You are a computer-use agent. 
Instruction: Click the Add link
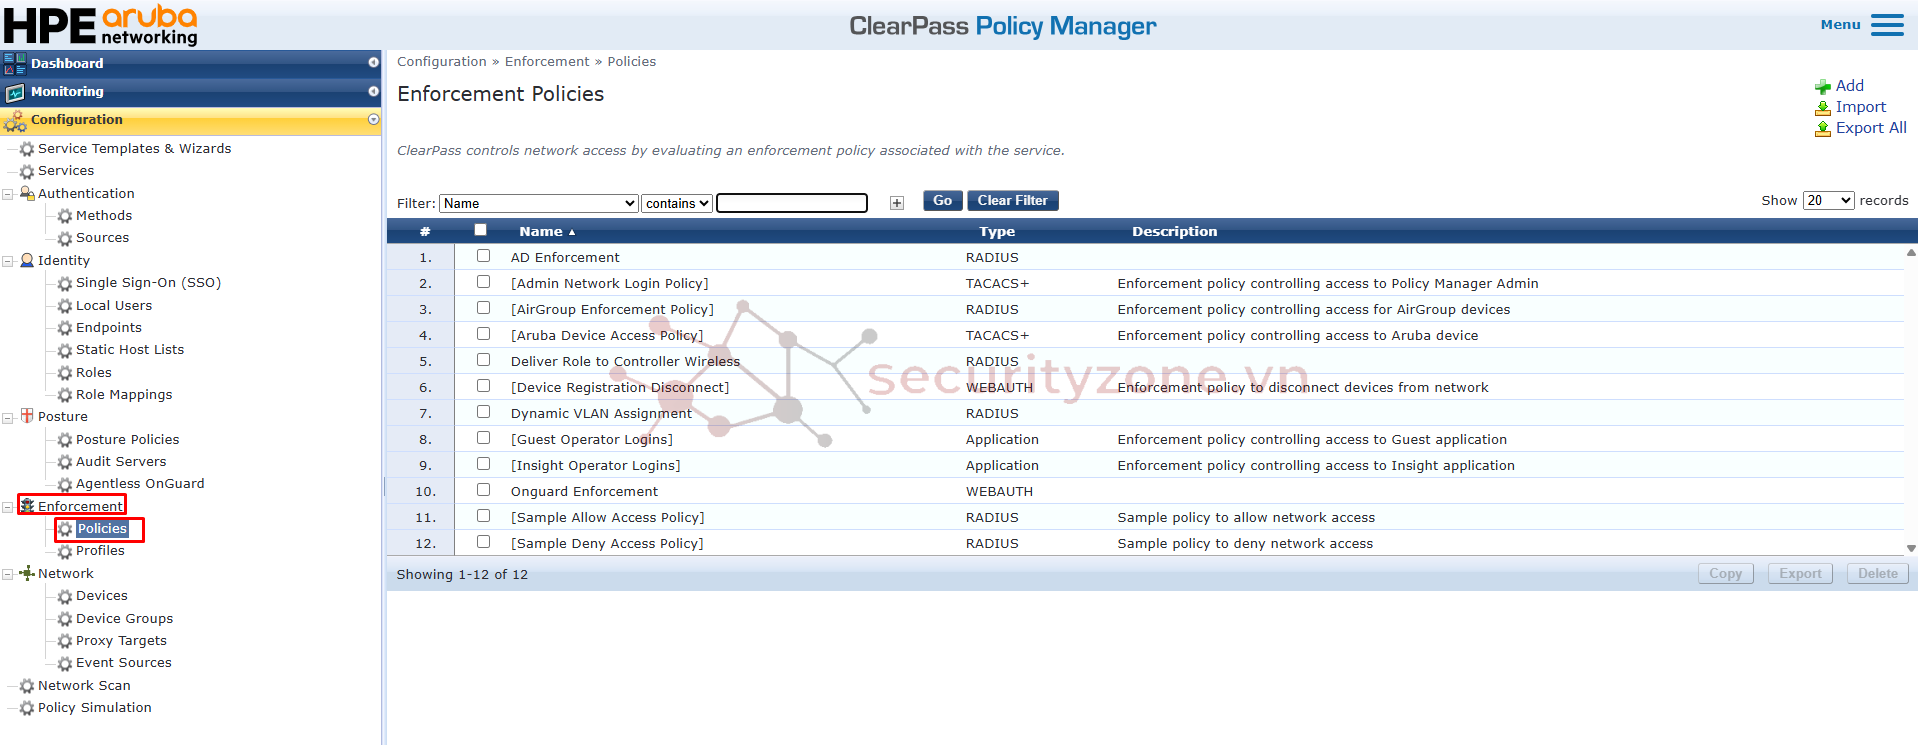(x=1850, y=86)
